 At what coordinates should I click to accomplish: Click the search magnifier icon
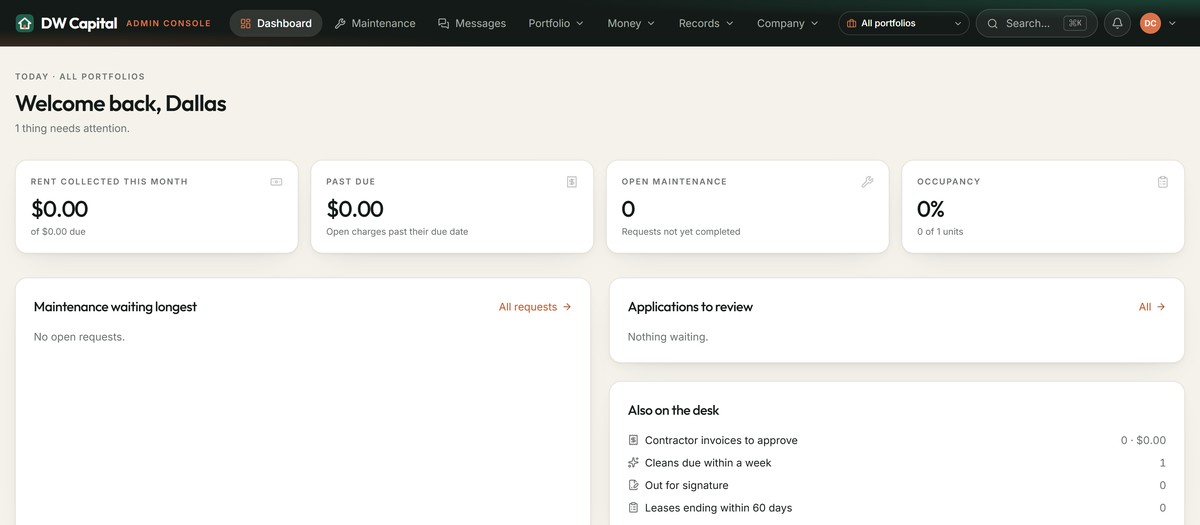(x=993, y=23)
